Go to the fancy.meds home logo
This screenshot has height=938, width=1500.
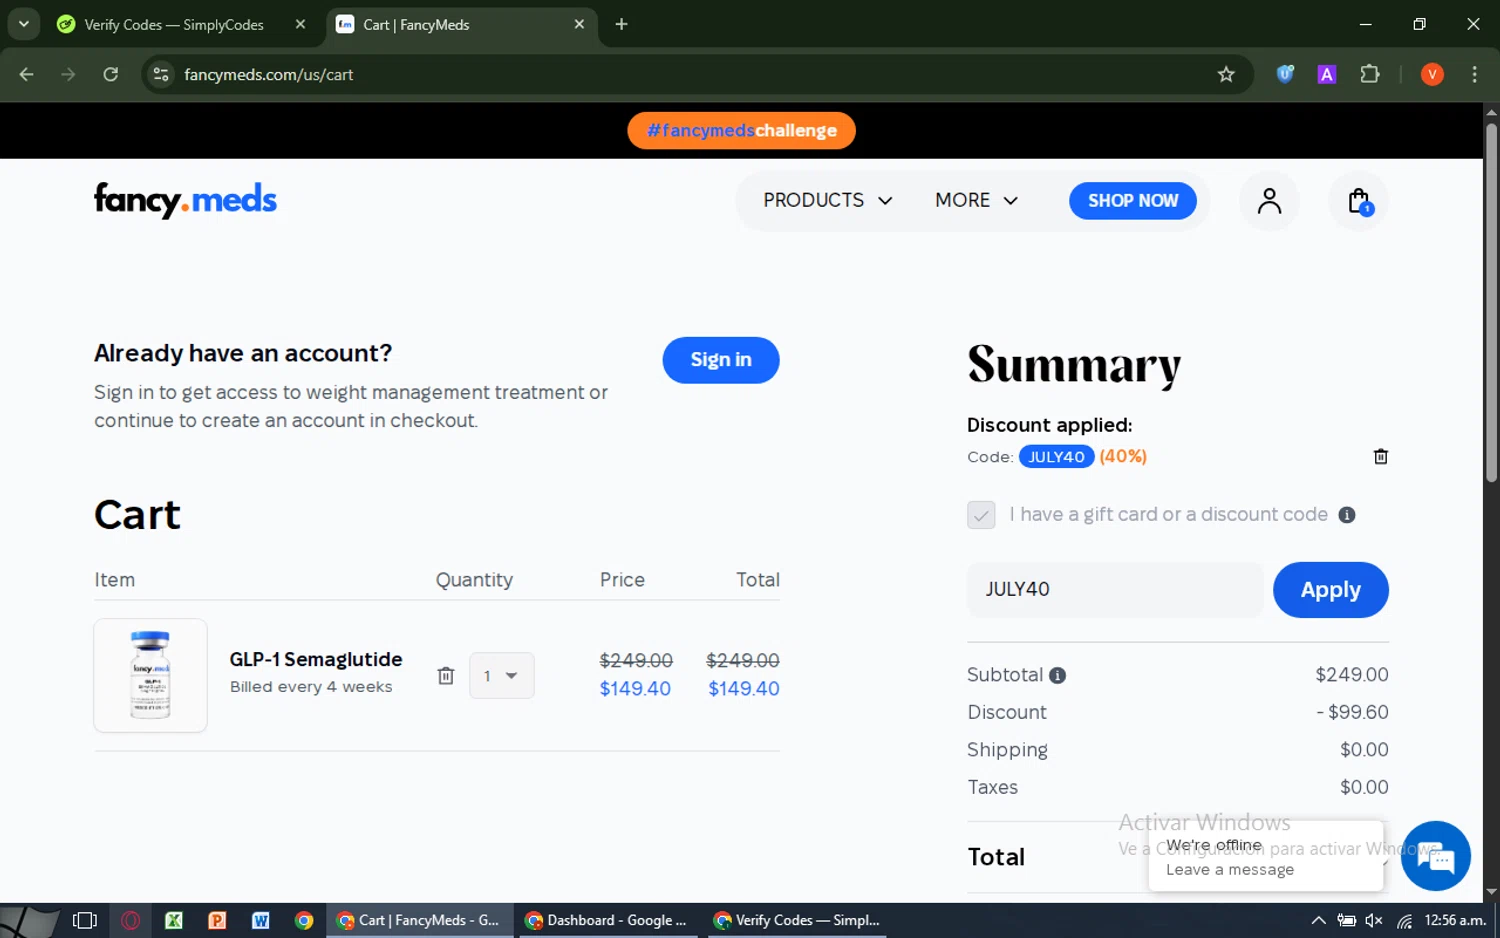(185, 200)
